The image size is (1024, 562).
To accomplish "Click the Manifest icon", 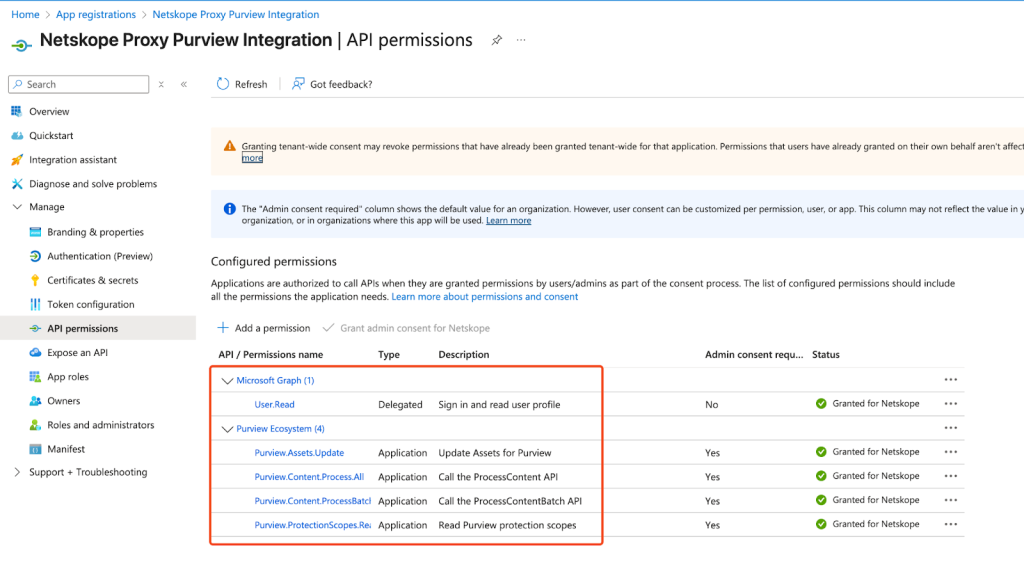I will (35, 449).
